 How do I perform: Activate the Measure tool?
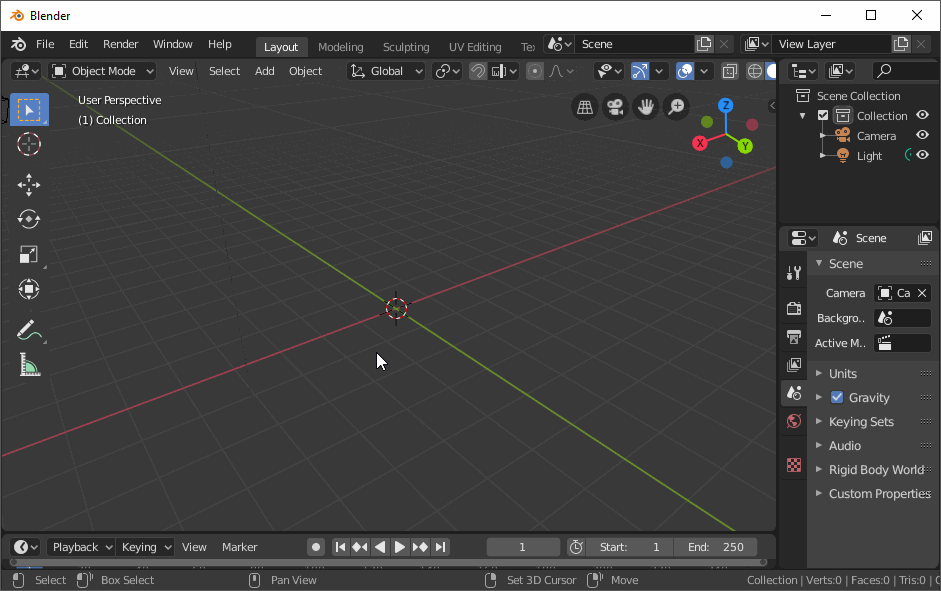tap(29, 364)
